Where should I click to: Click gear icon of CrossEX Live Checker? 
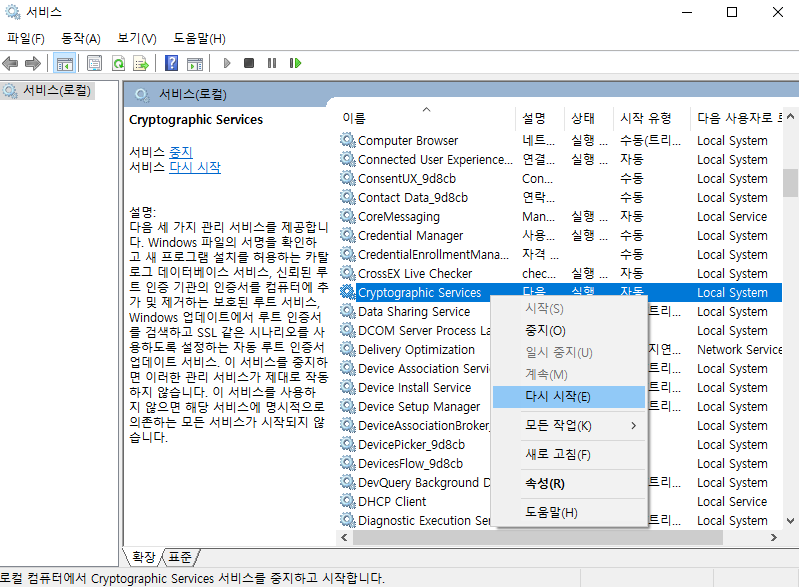(348, 273)
